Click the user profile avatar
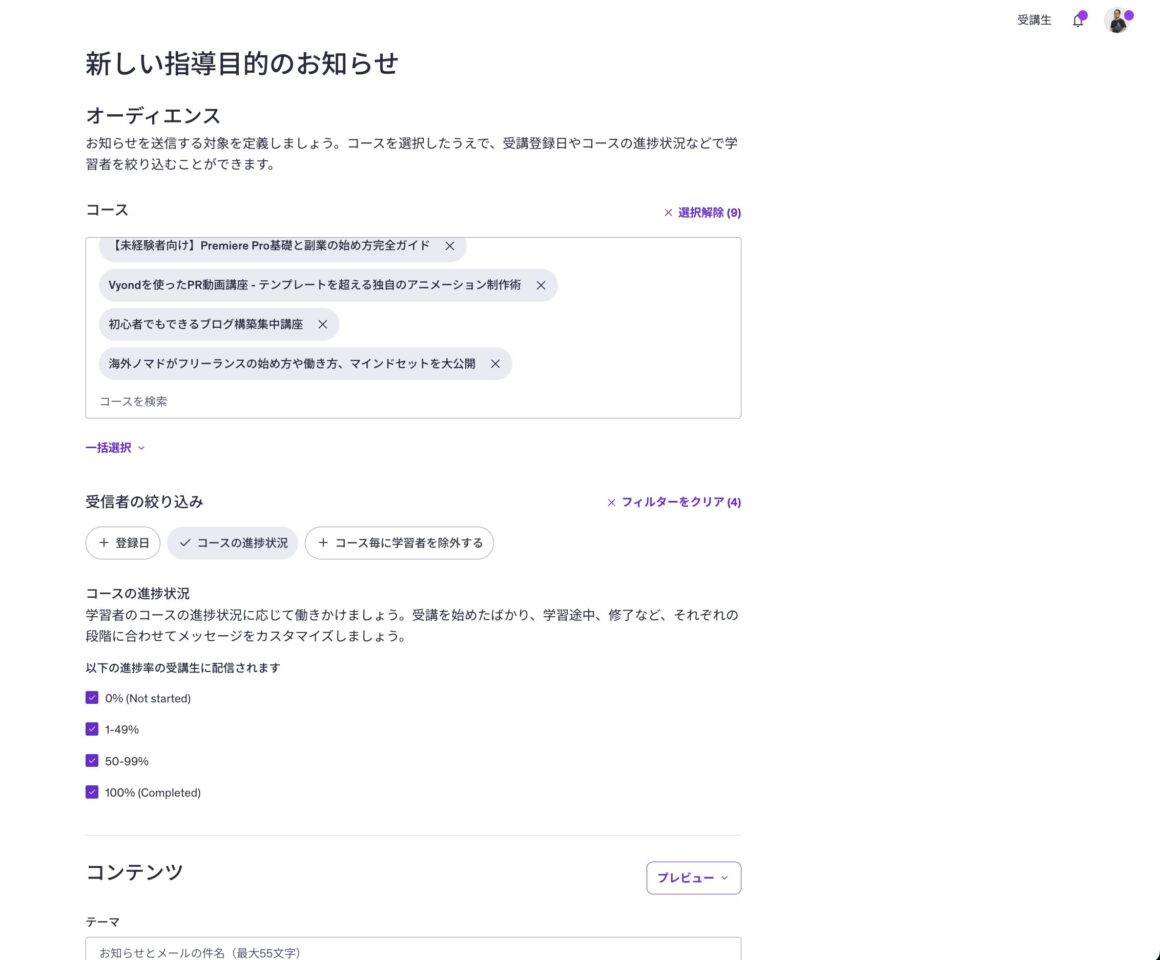1160x960 pixels. [1116, 21]
